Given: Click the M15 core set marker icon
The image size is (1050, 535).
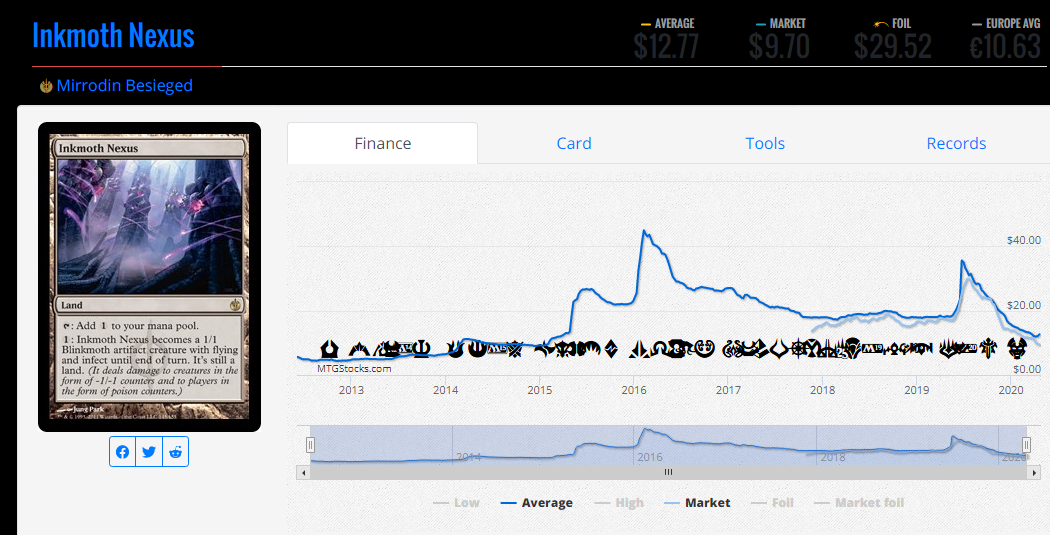Looking at the screenshot, I should (498, 348).
